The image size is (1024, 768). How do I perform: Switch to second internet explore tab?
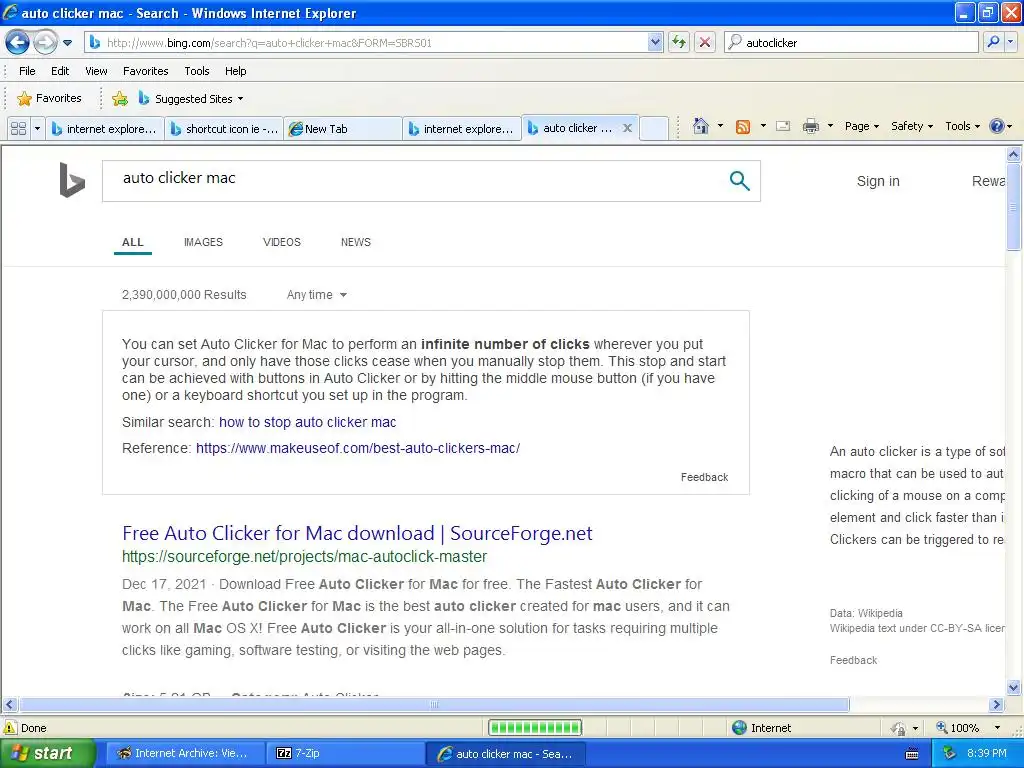(462, 129)
